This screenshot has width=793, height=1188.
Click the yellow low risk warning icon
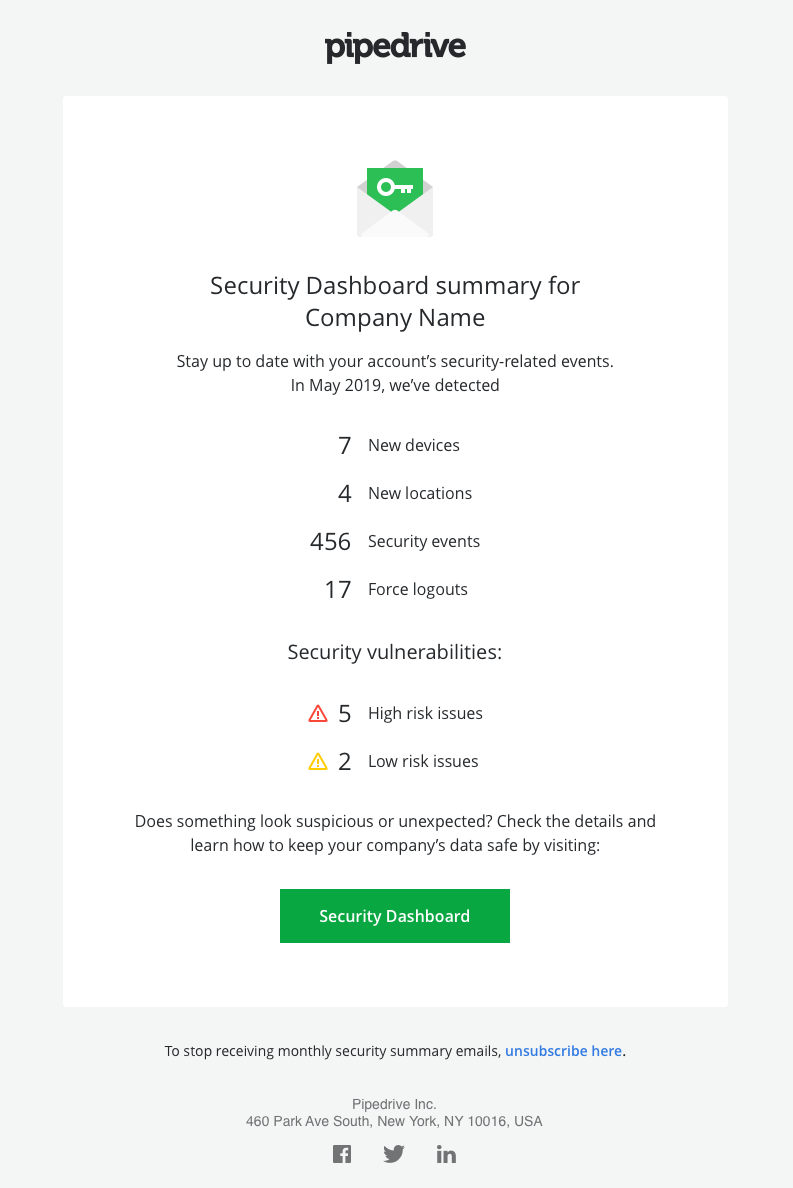(318, 761)
